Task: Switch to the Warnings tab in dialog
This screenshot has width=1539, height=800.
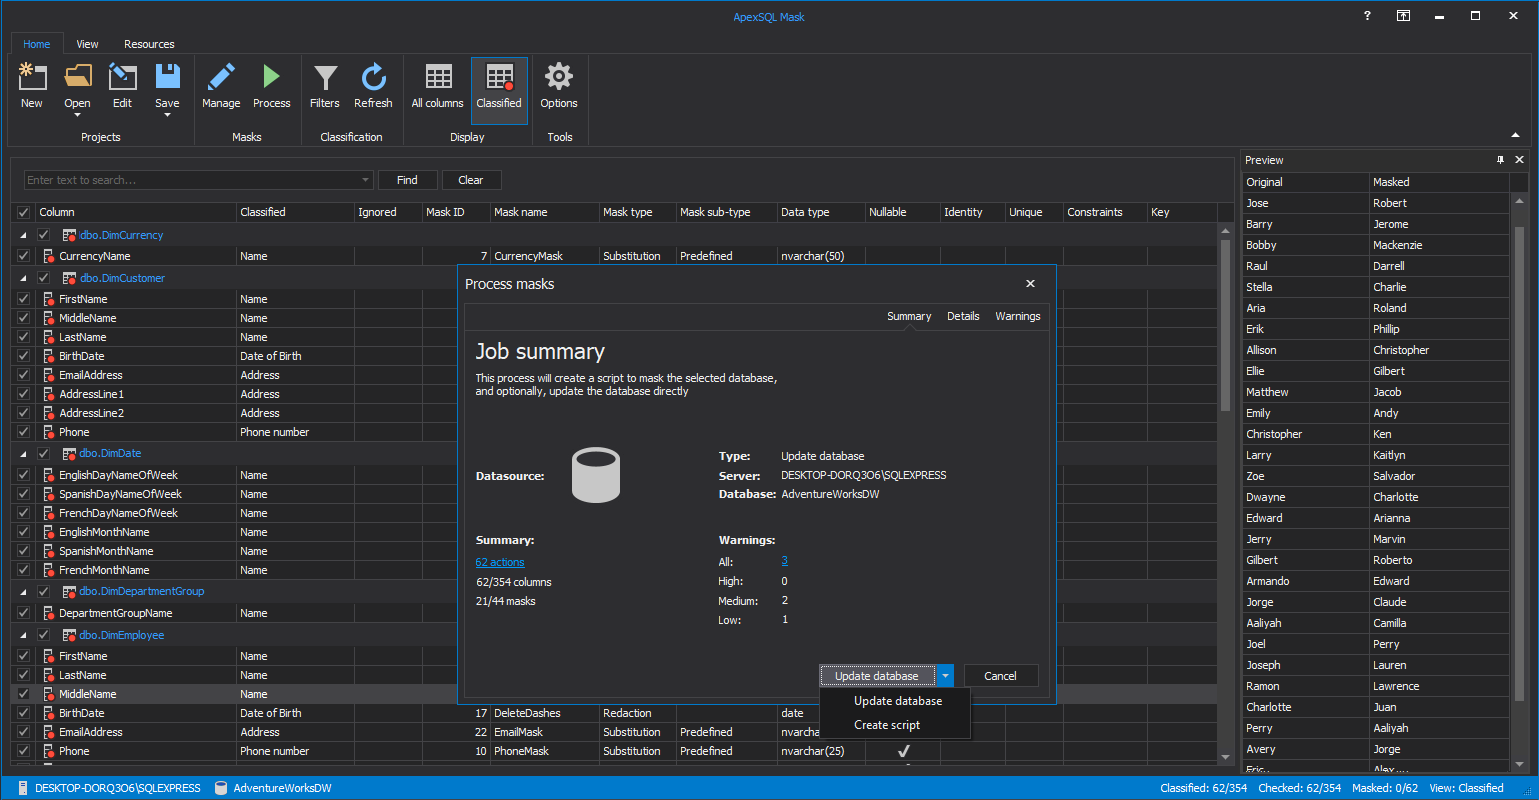Action: coord(1017,316)
